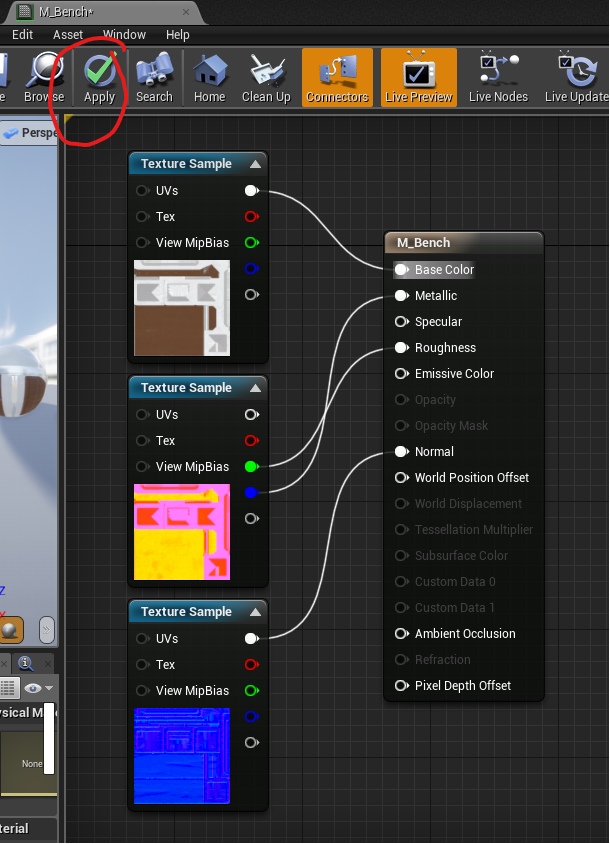Viewport: 610px width, 844px height.
Task: Open the Perspective viewport dropdown
Action: 30,132
